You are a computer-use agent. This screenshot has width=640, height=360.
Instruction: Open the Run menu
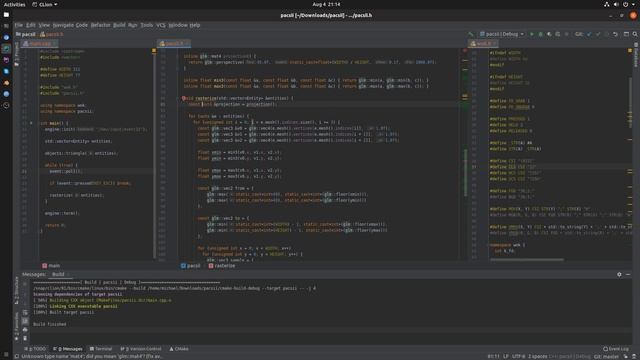click(x=133, y=25)
